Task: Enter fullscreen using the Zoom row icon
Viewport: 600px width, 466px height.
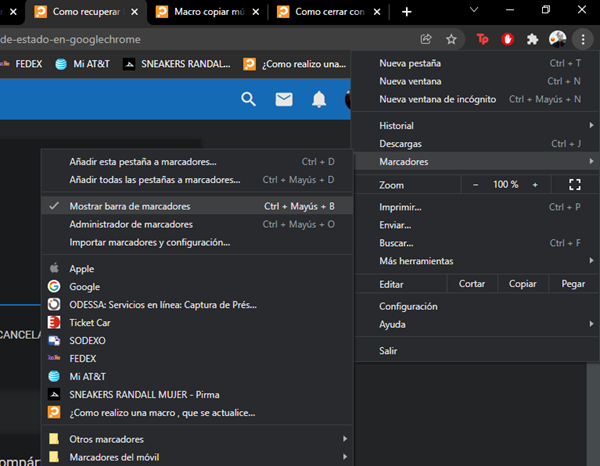Action: click(x=574, y=185)
